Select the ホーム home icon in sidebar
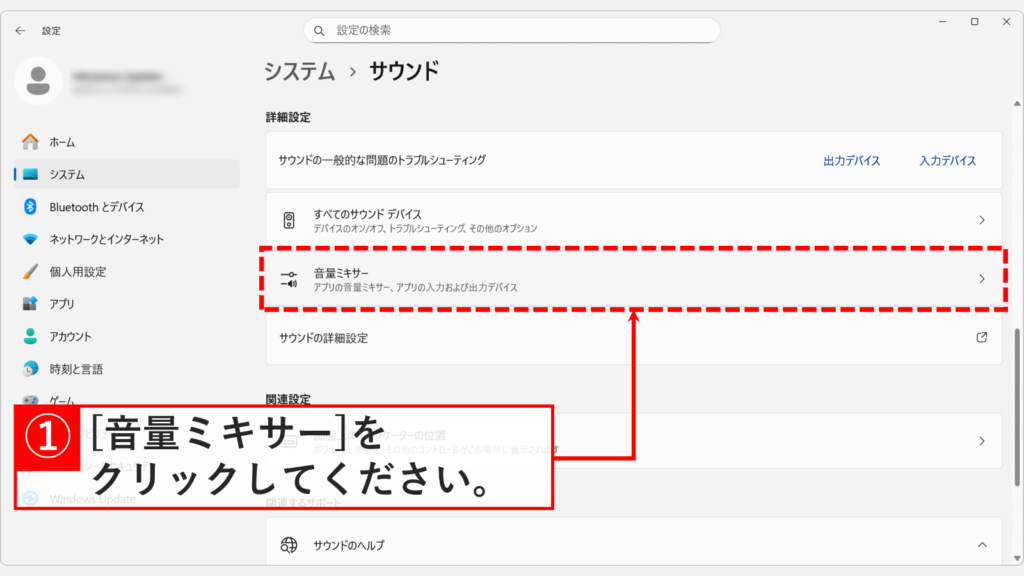 29,142
